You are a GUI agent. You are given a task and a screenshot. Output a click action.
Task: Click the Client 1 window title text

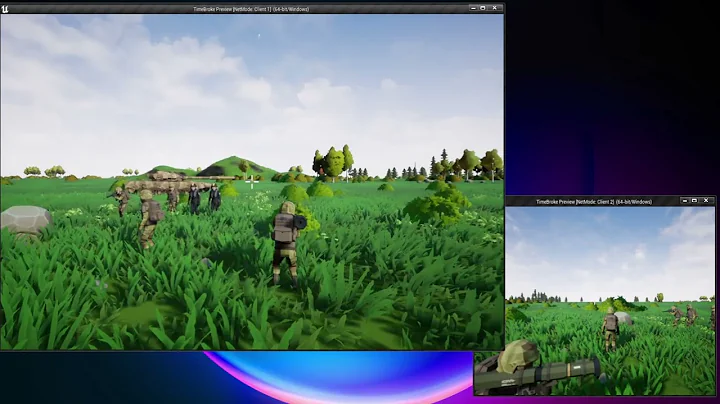[251, 9]
